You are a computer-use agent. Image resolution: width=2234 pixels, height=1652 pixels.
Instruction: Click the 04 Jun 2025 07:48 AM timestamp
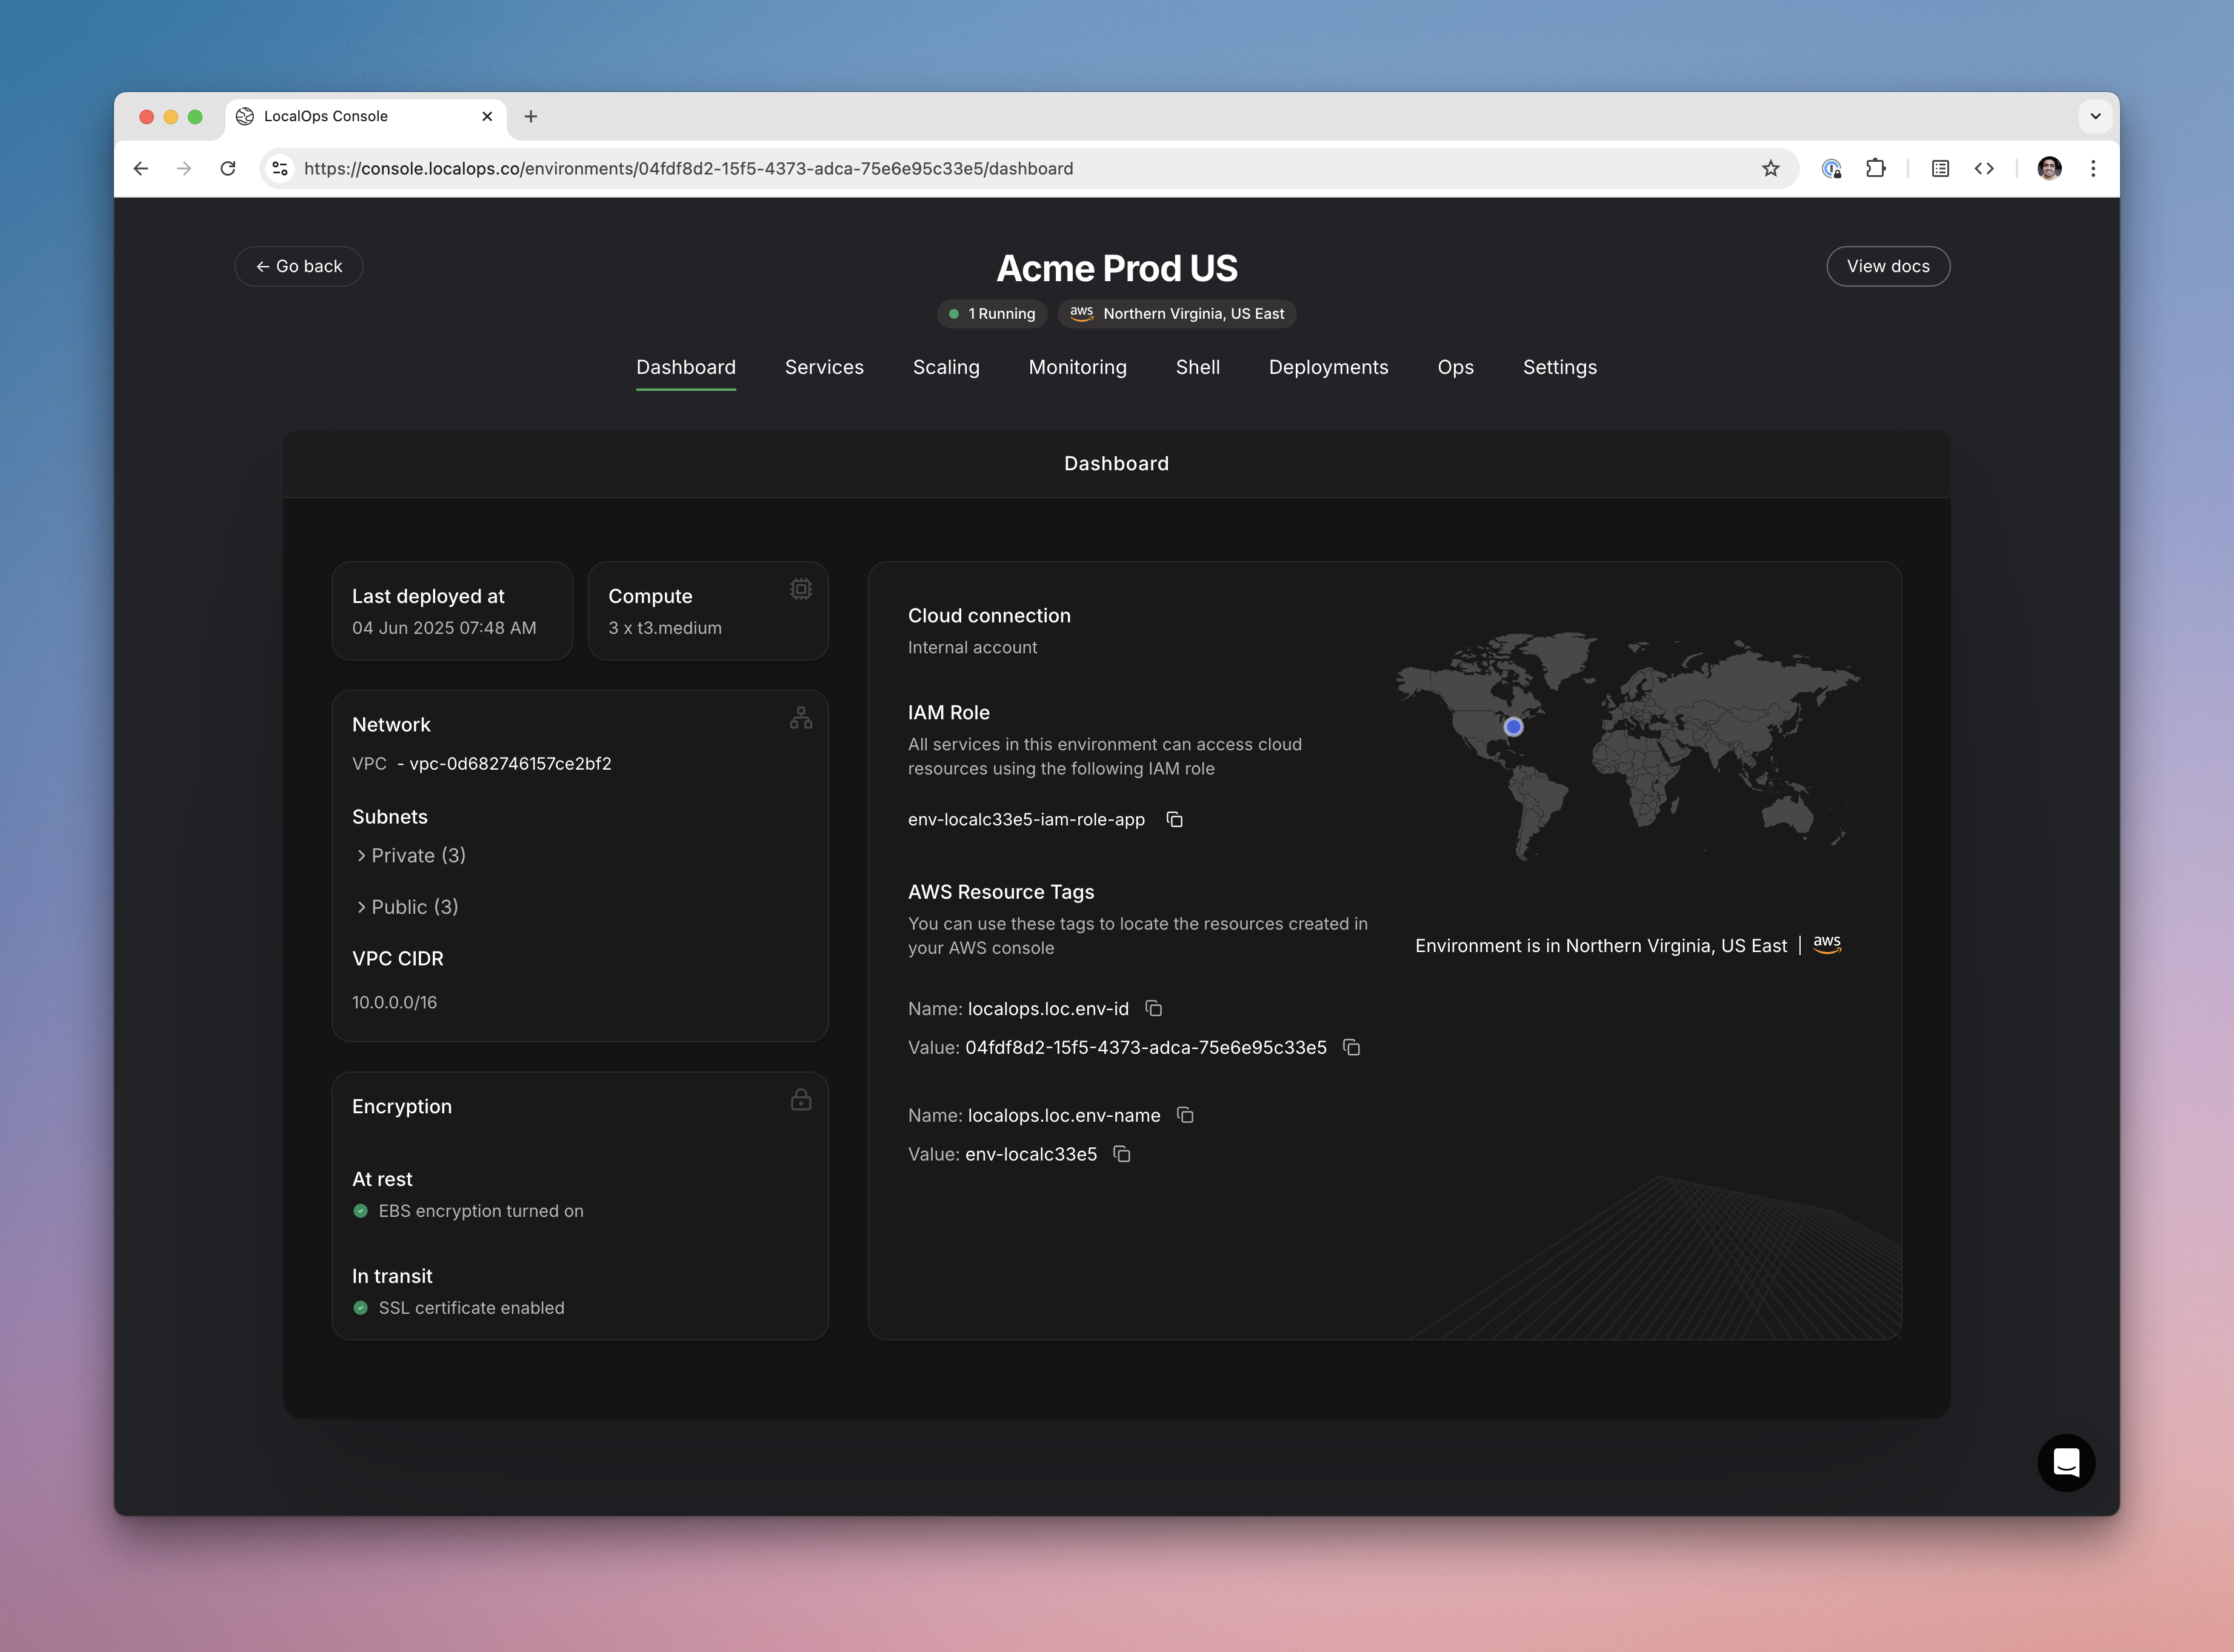coord(444,628)
